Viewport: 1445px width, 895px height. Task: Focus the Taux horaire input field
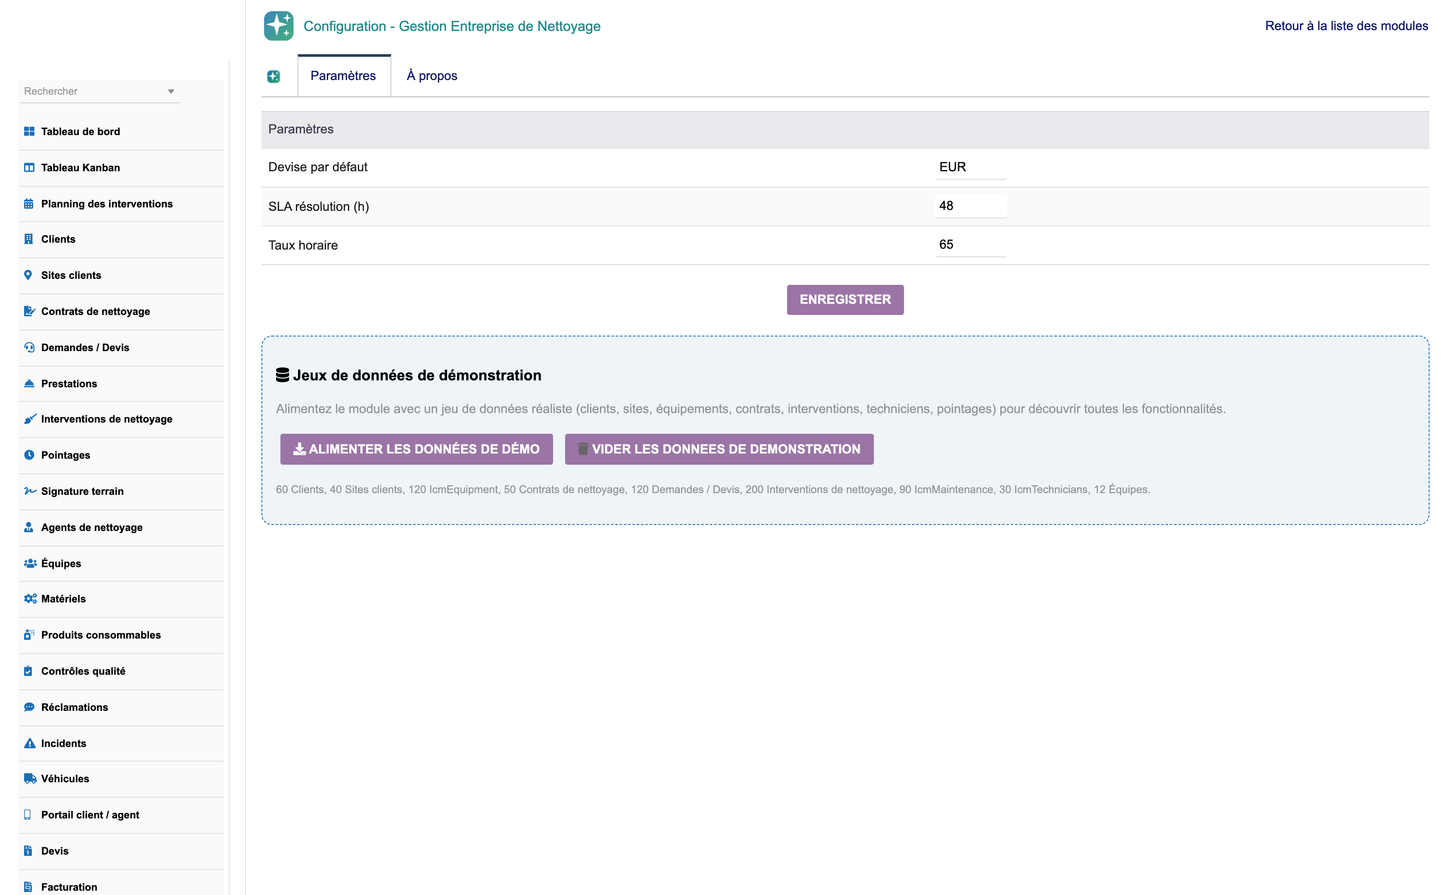(x=971, y=245)
